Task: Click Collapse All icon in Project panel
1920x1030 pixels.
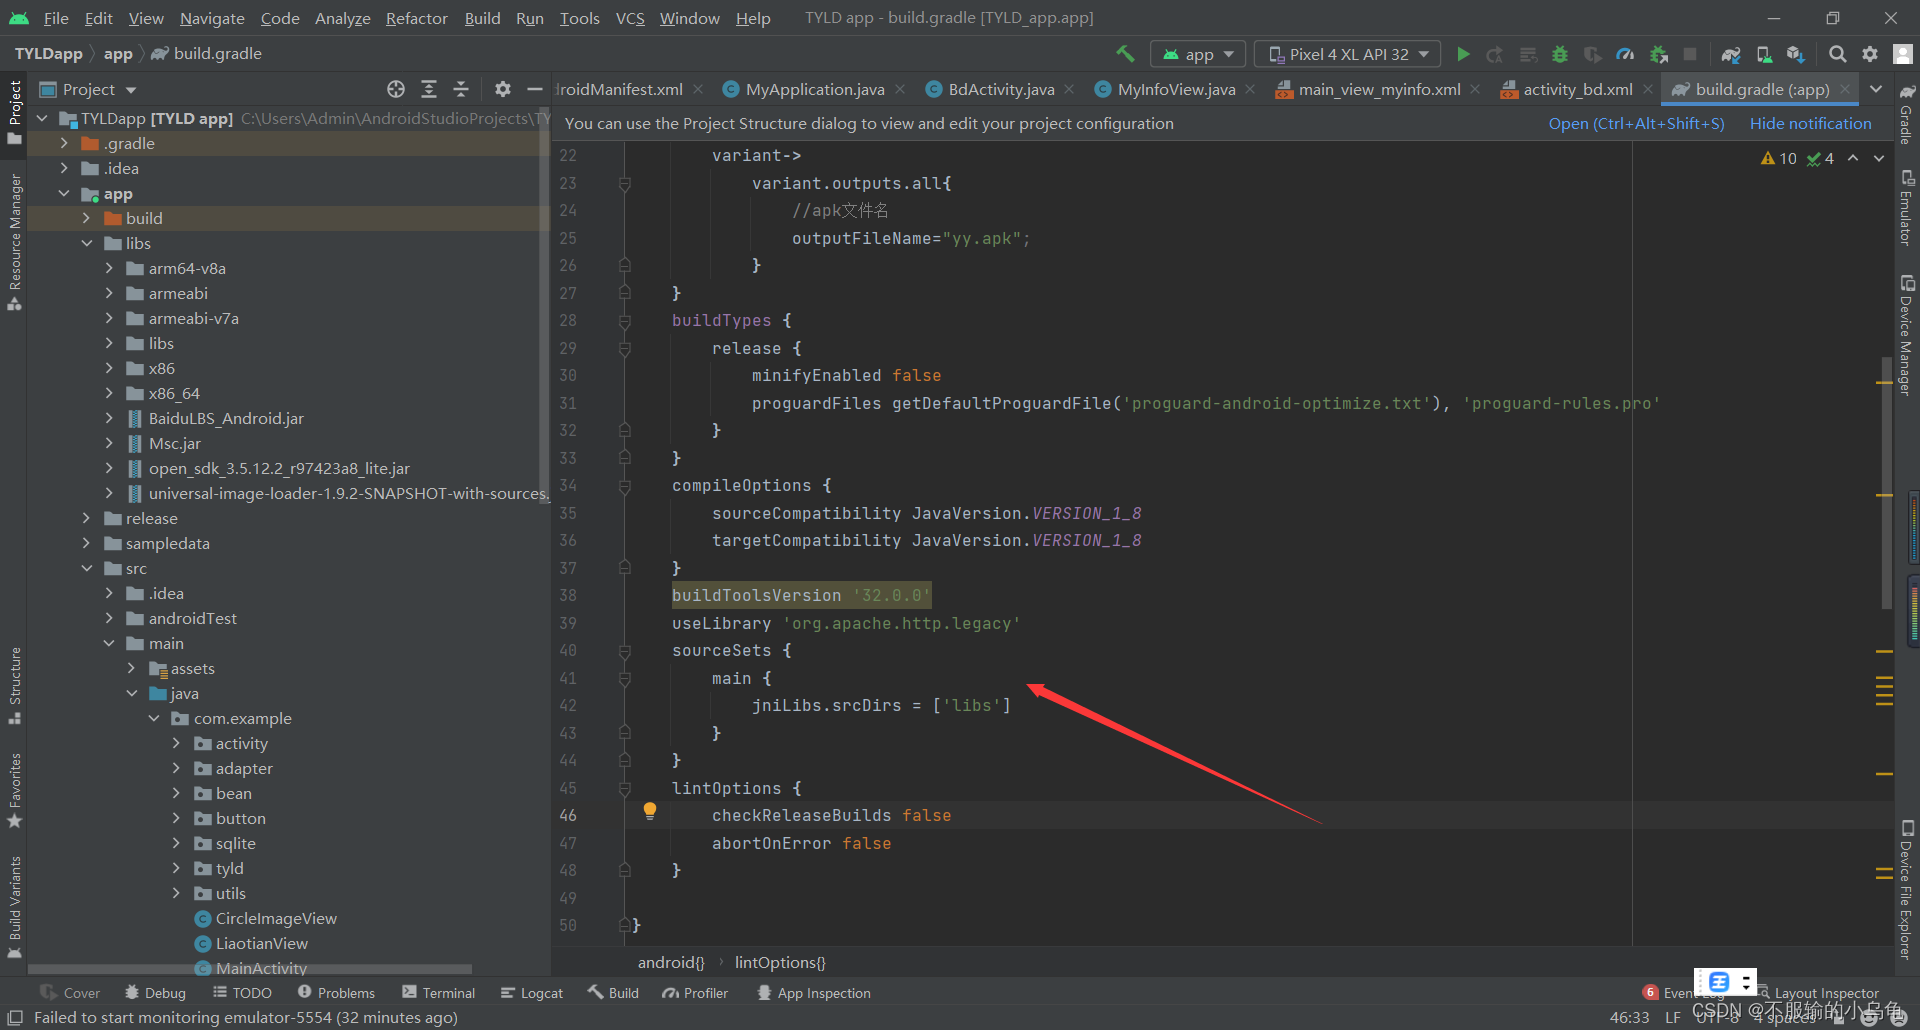Action: tap(461, 89)
